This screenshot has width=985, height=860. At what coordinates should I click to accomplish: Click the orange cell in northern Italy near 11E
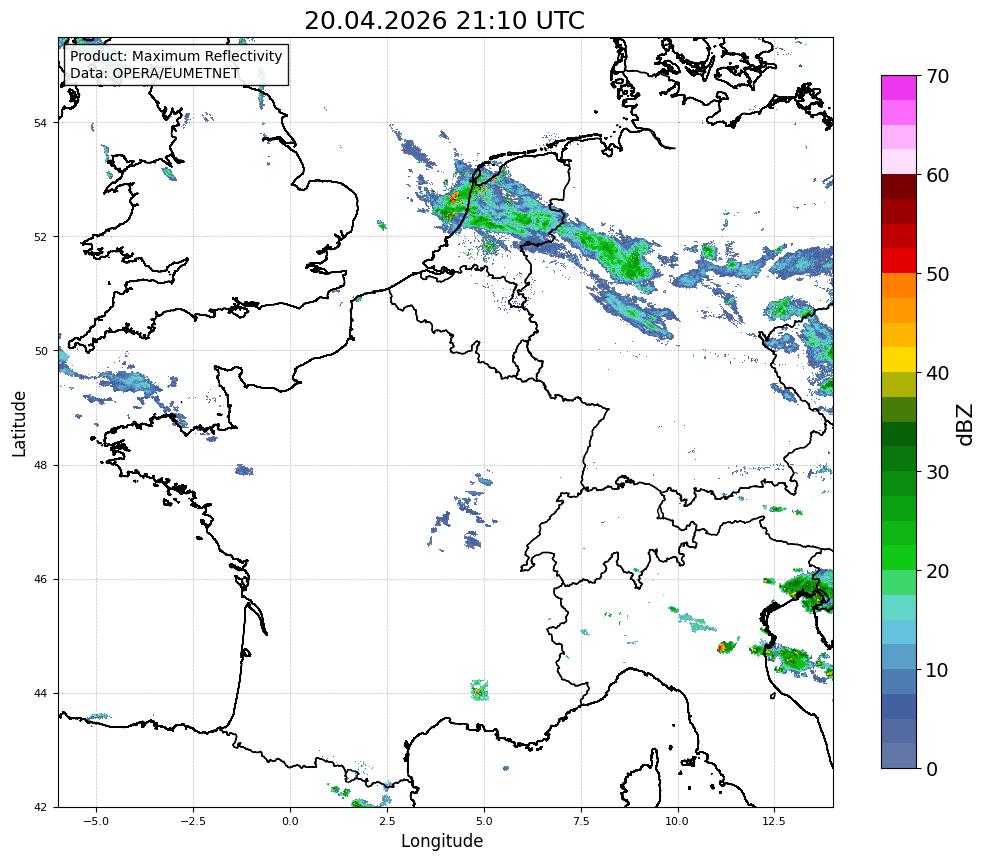point(725,646)
